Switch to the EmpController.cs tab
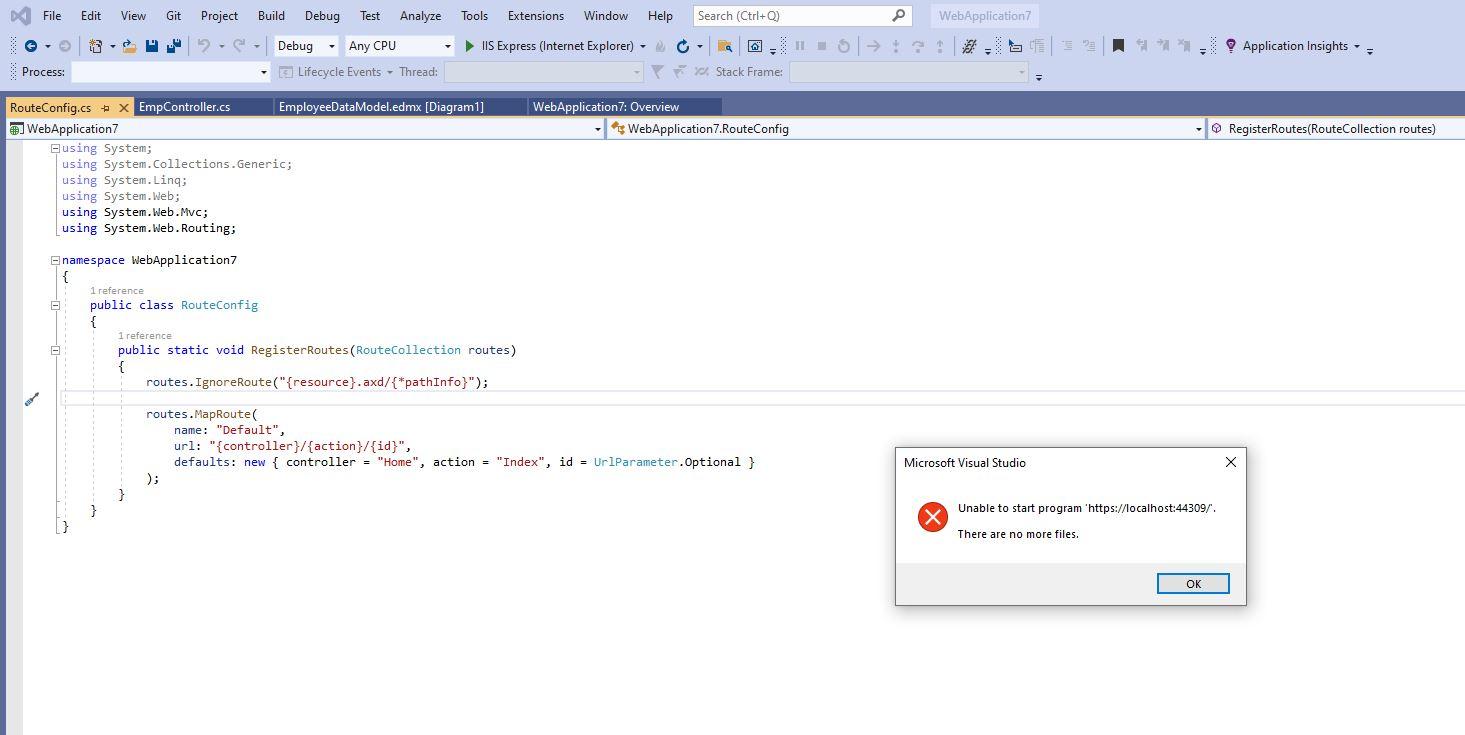Viewport: 1465px width, 735px height. (187, 106)
